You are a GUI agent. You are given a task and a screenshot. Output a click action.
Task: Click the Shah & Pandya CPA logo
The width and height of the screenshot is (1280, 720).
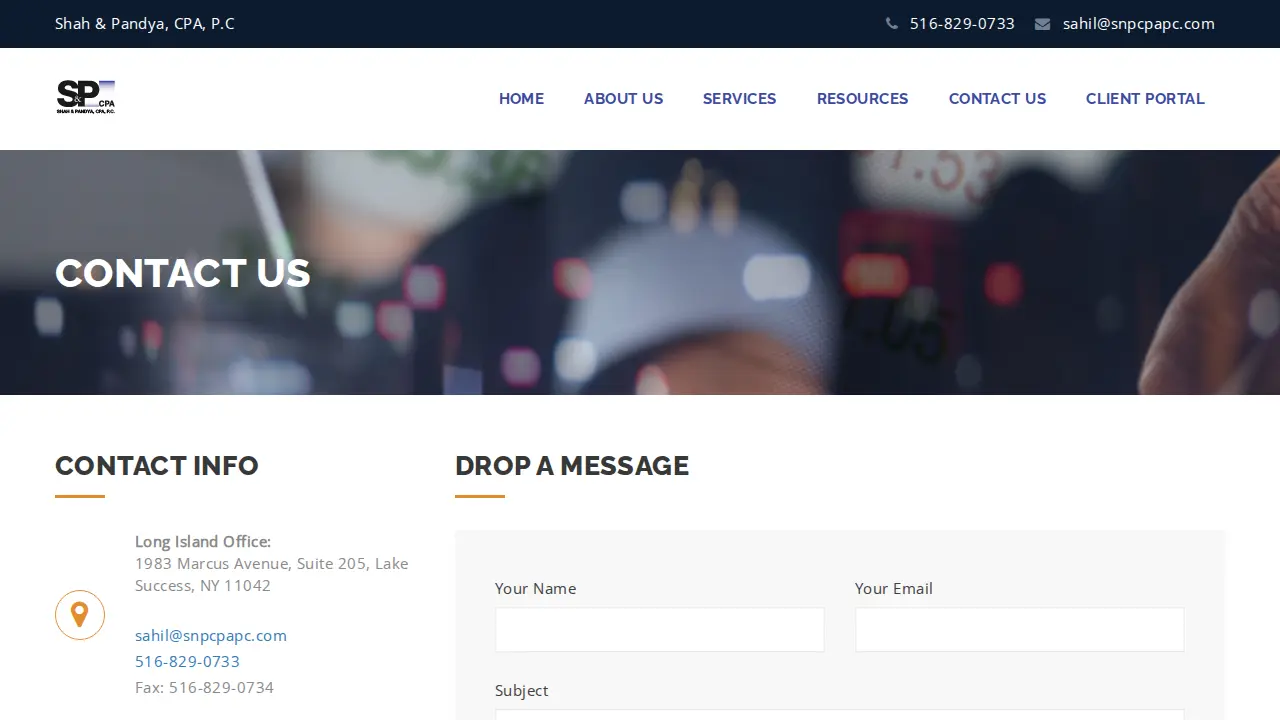[x=86, y=97]
